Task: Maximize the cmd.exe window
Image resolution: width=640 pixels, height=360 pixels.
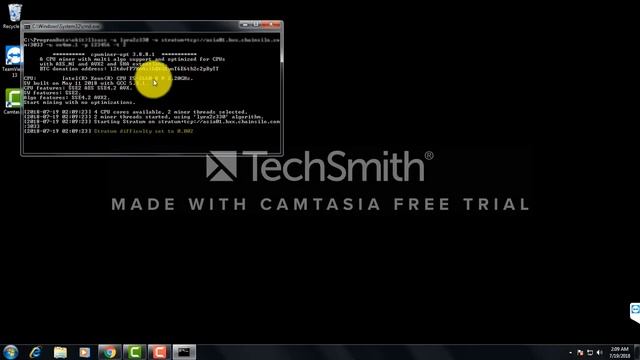Action: [256, 25]
